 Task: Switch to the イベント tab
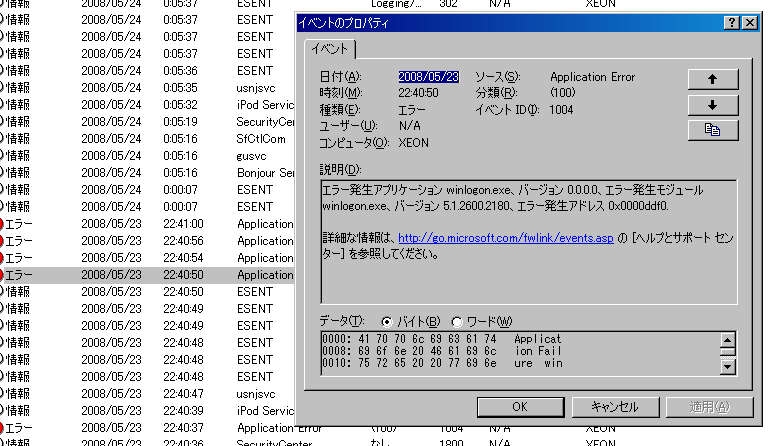coord(329,49)
